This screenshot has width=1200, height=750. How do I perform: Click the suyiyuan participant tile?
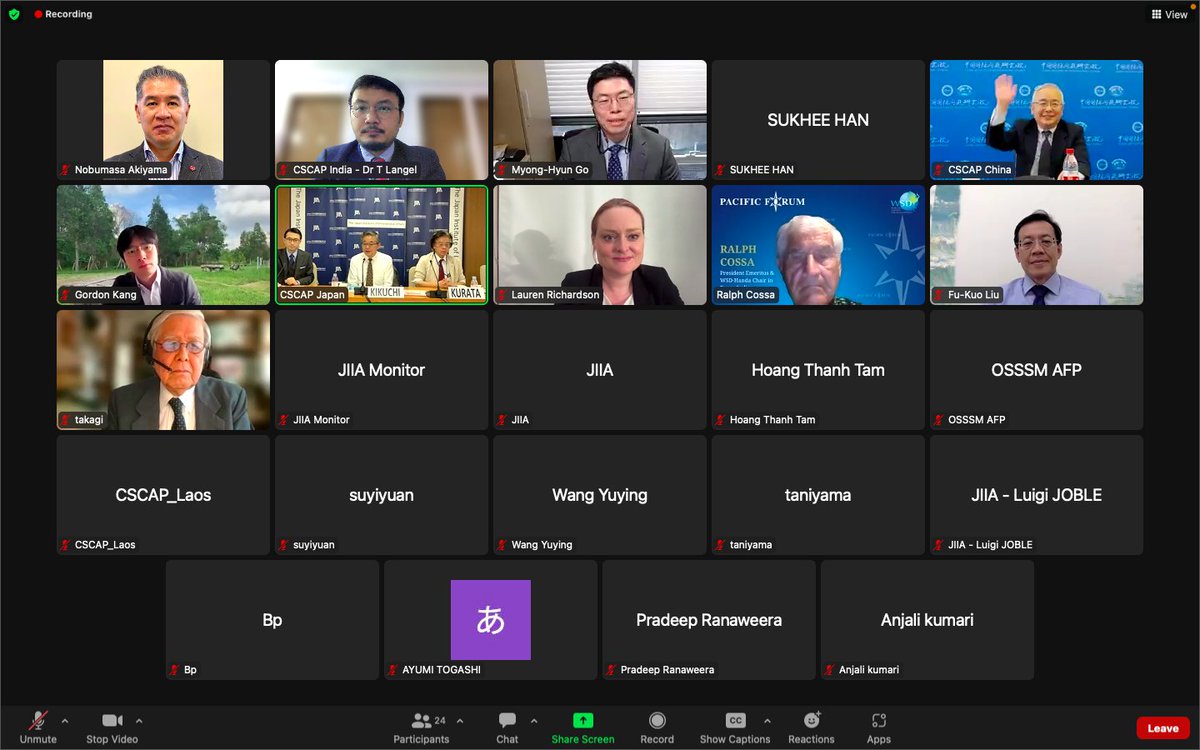click(x=382, y=495)
